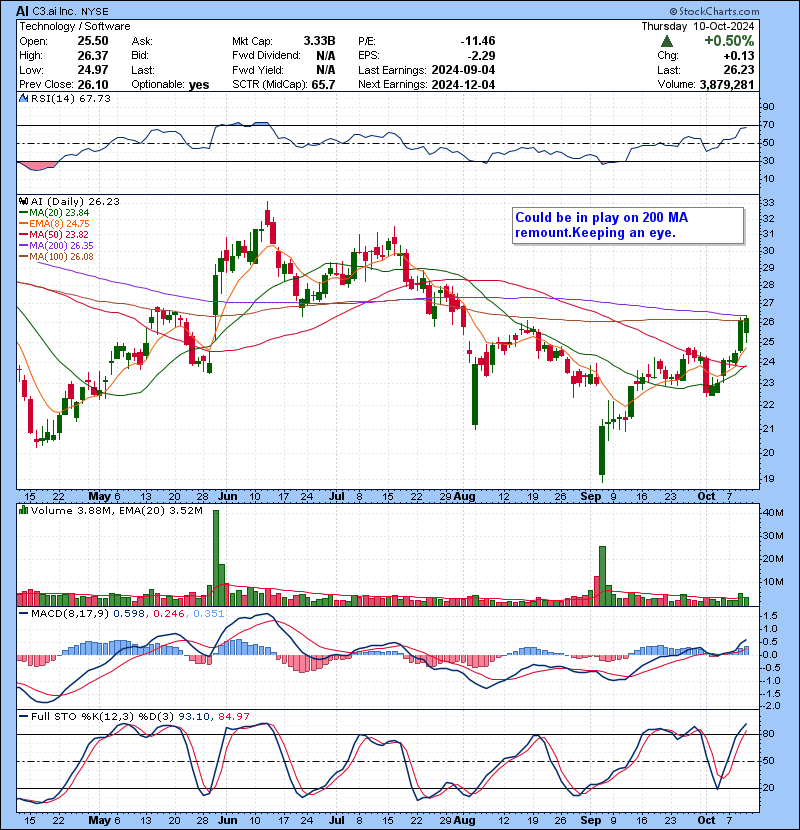Click the SCTR (MidCap) value 65.7
The image size is (800, 830).
[x=323, y=85]
